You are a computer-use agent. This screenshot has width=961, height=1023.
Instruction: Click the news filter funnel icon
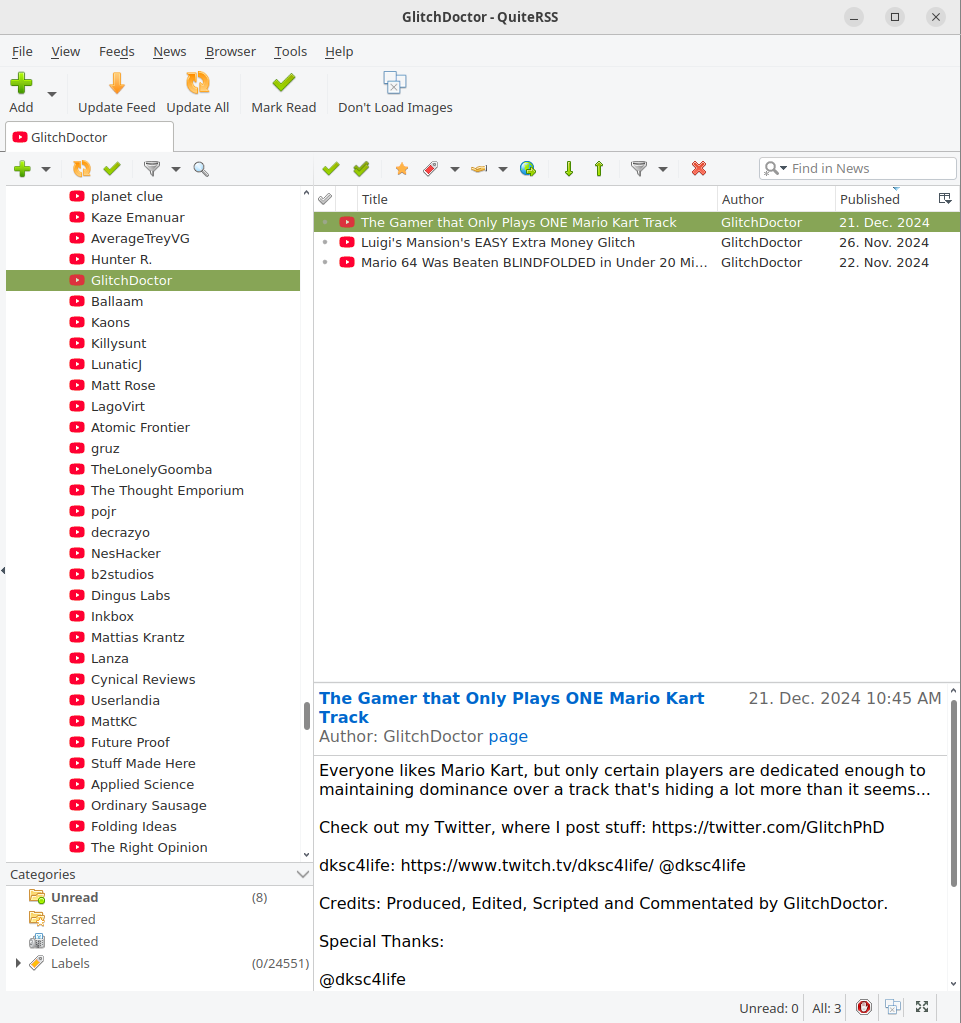point(639,169)
